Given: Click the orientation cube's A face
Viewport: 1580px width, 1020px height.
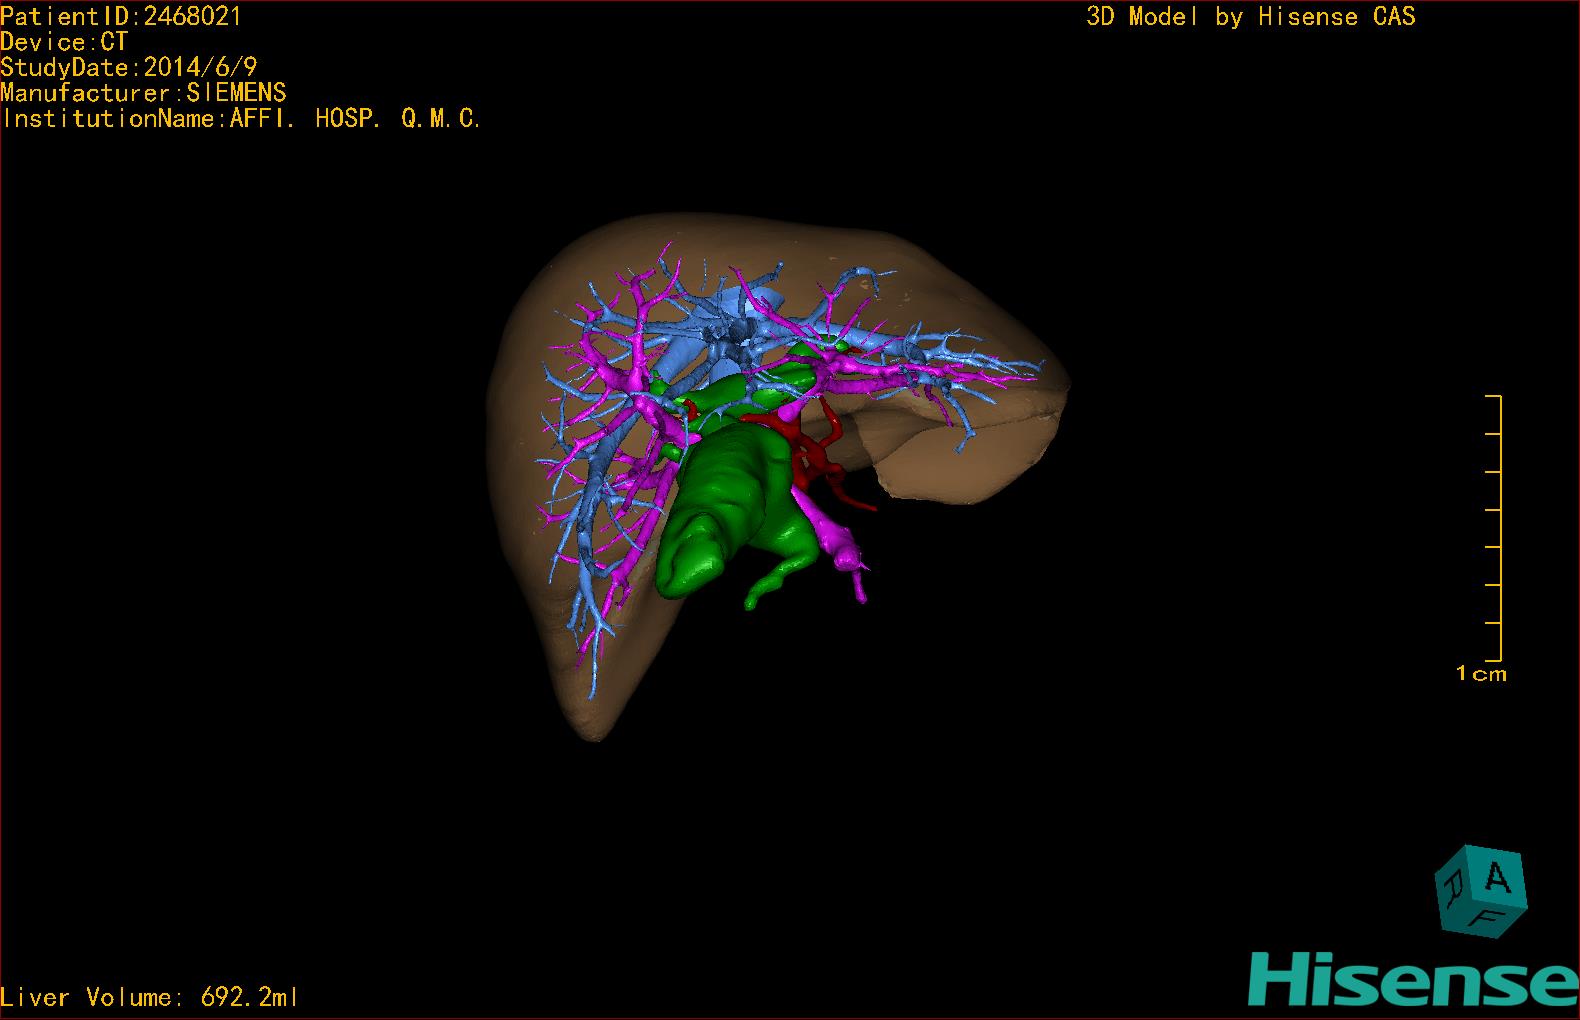Looking at the screenshot, I should [1496, 877].
